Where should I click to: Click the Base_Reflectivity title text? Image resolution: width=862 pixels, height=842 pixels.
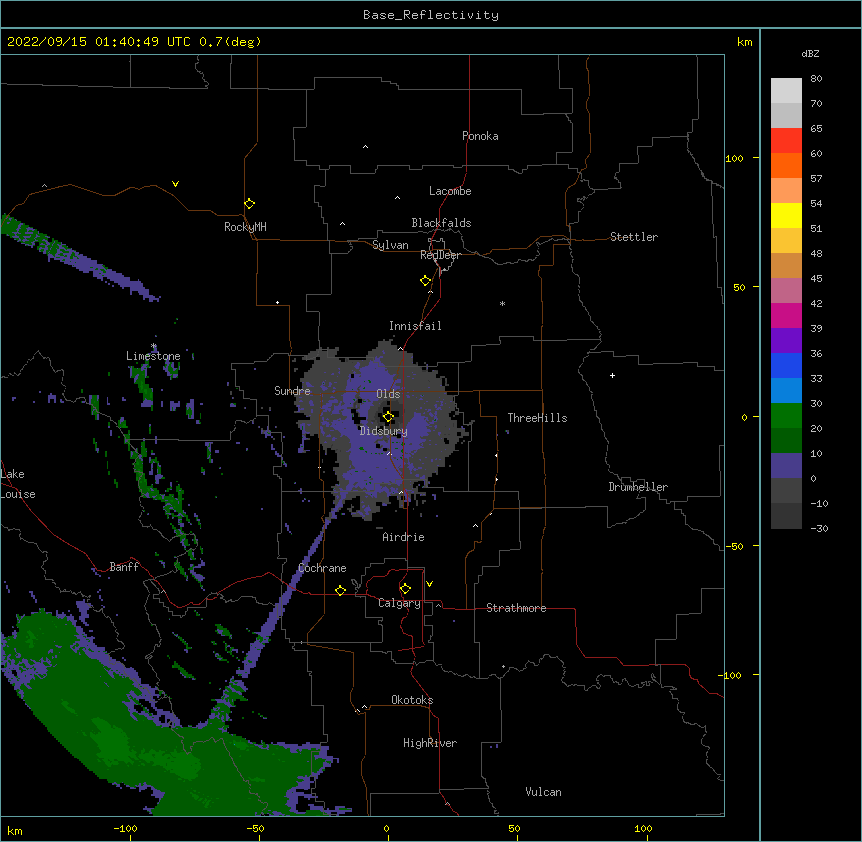coord(431,15)
